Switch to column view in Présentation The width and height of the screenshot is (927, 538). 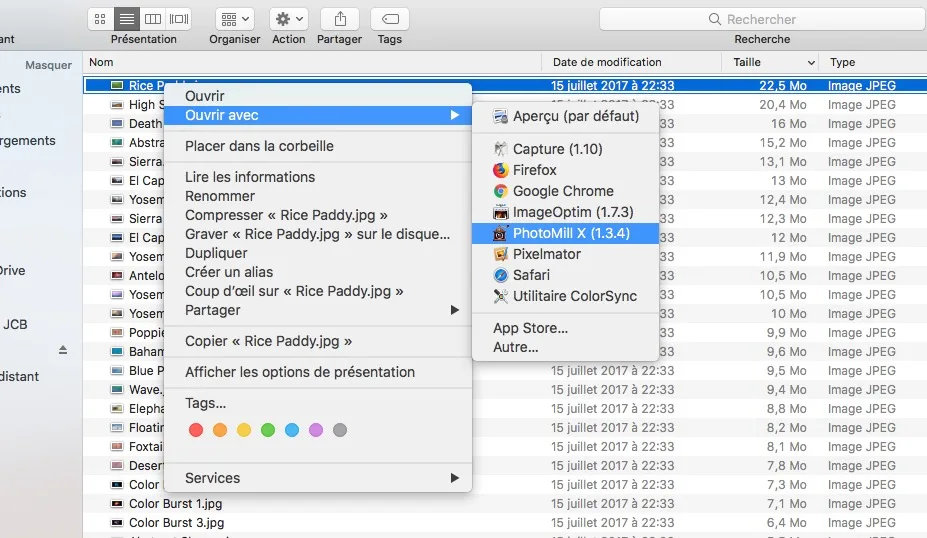coord(153,19)
